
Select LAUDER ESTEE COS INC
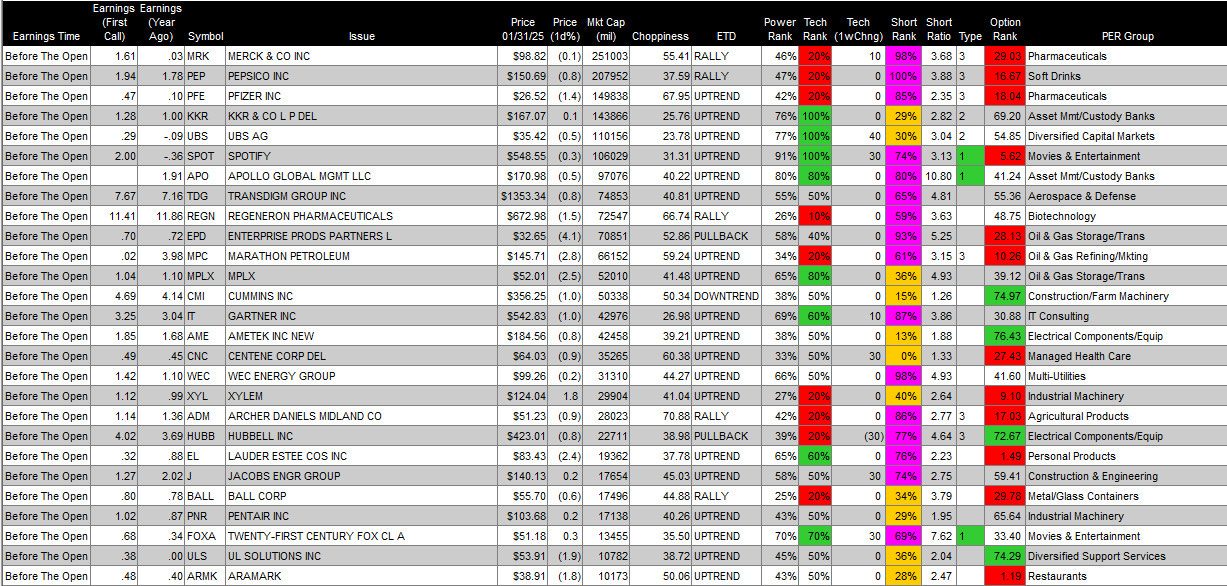click(x=288, y=456)
